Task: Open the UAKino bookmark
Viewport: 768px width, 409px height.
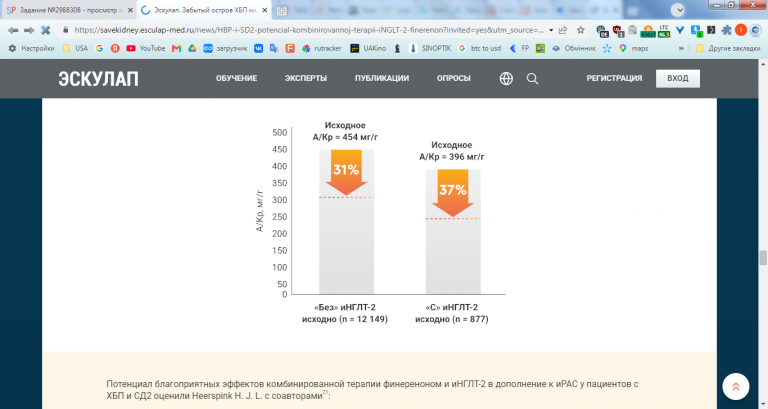Action: coord(368,48)
